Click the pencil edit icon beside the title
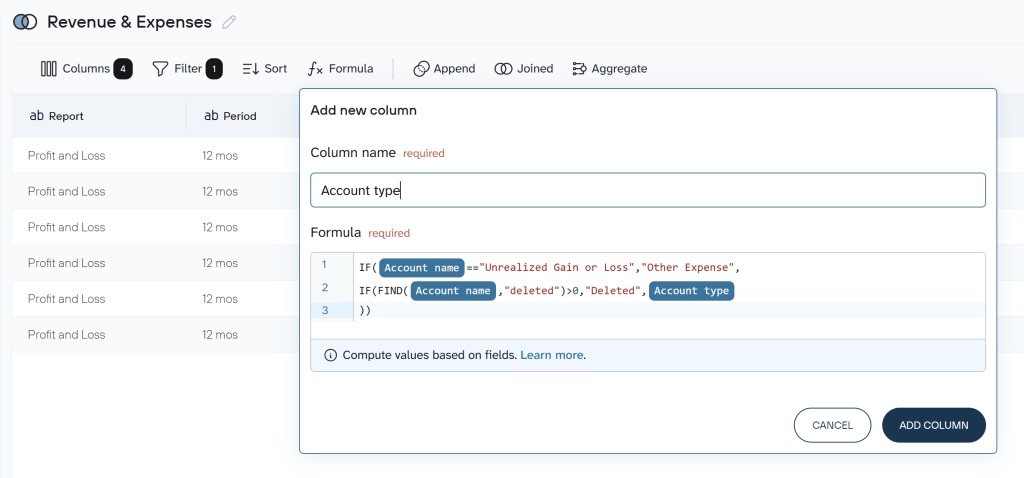This screenshot has width=1024, height=478. 229,22
